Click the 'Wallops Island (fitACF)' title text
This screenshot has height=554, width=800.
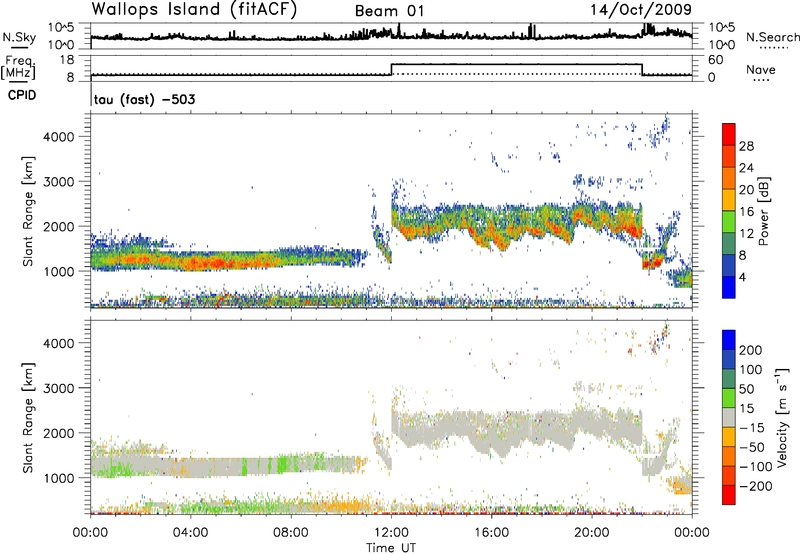[194, 10]
